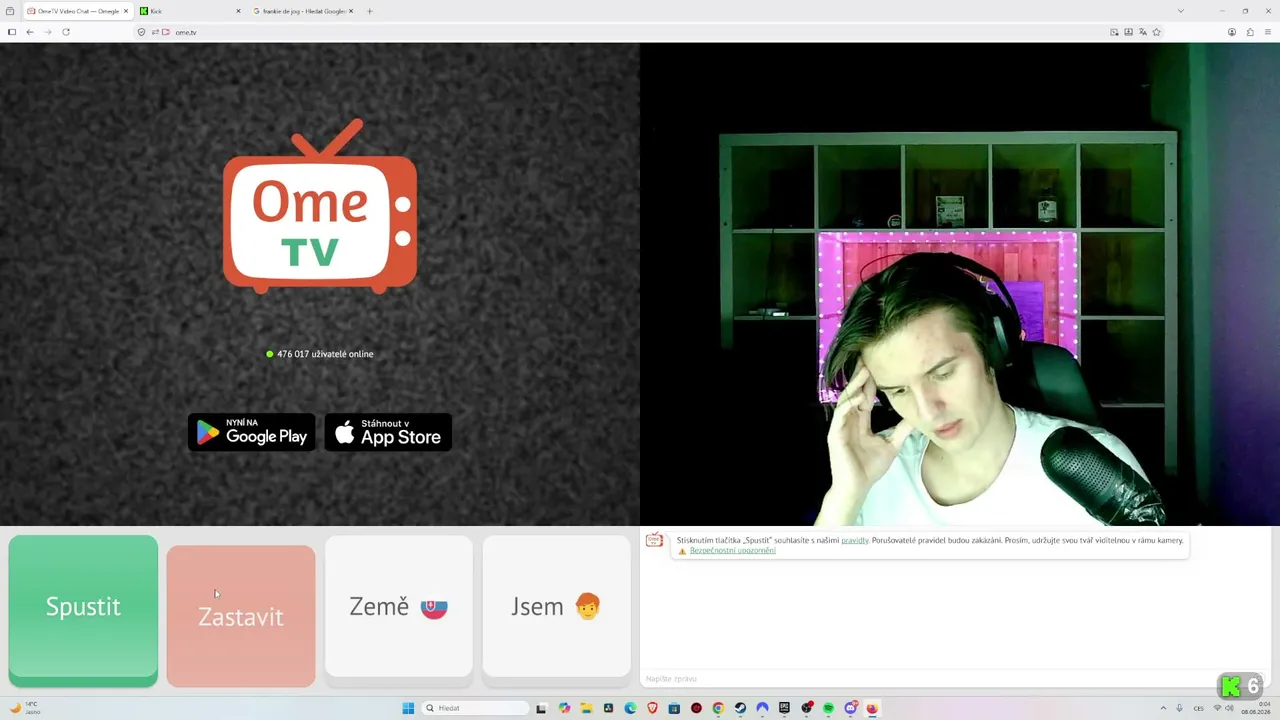Open Steam from the taskbar
1280x720 pixels.
[x=740, y=708]
